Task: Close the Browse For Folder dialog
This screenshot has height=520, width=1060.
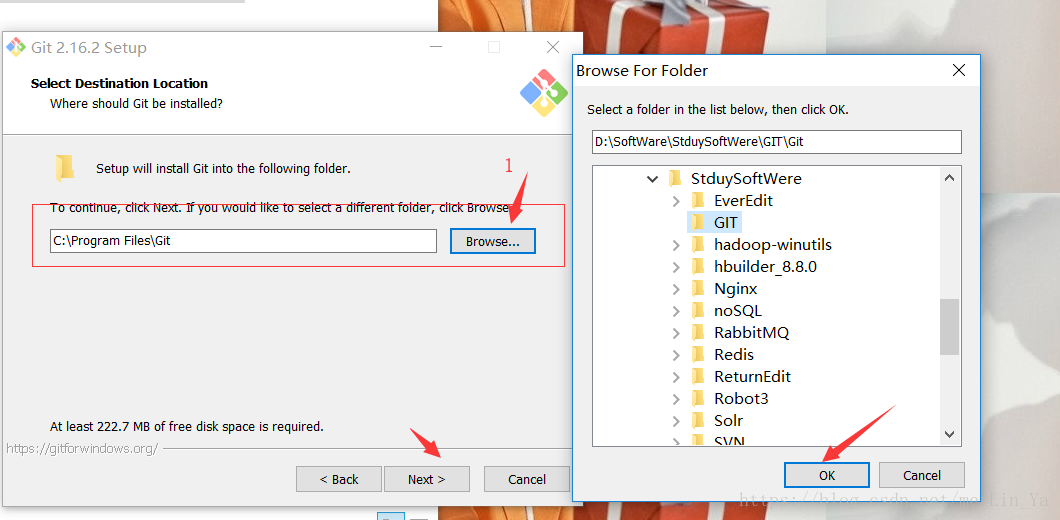Action: tap(958, 70)
